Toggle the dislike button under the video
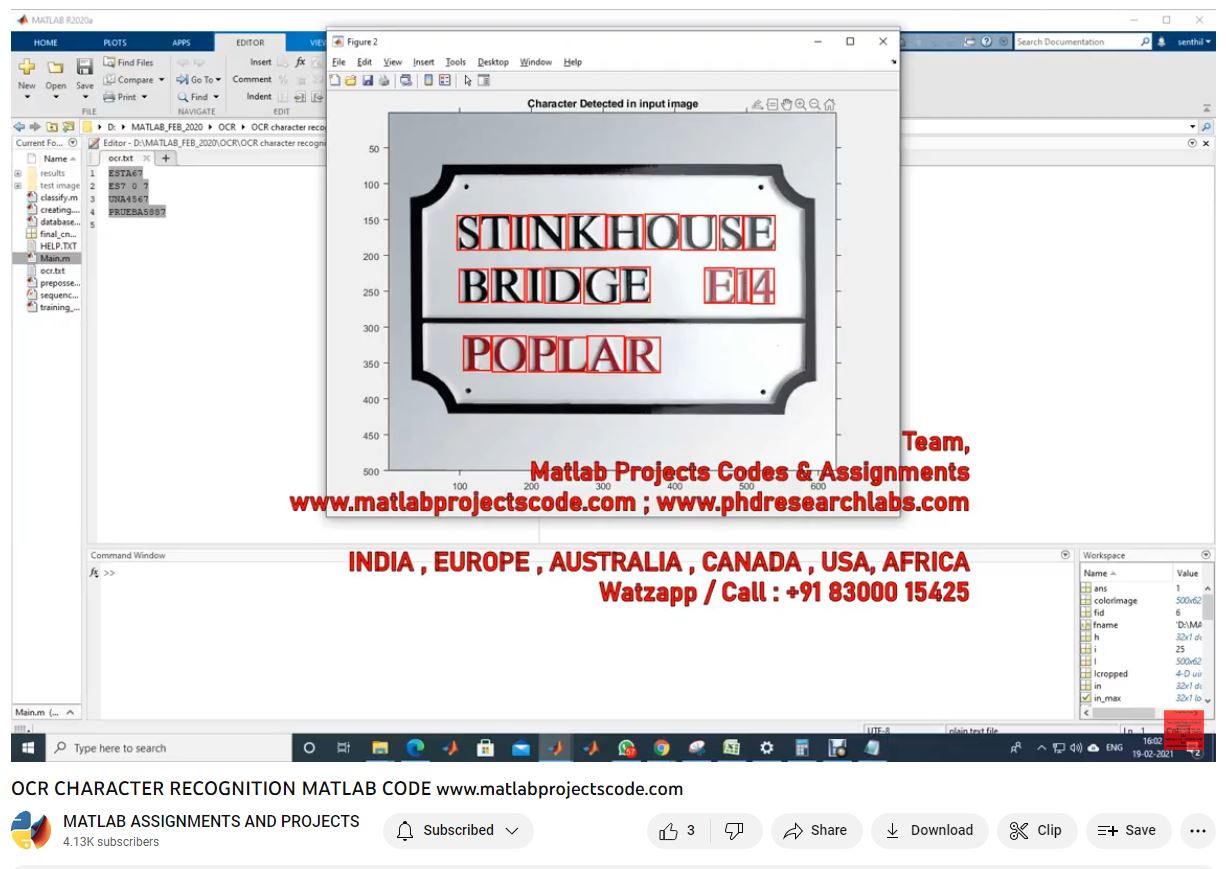The height and width of the screenshot is (869, 1226). click(x=734, y=830)
